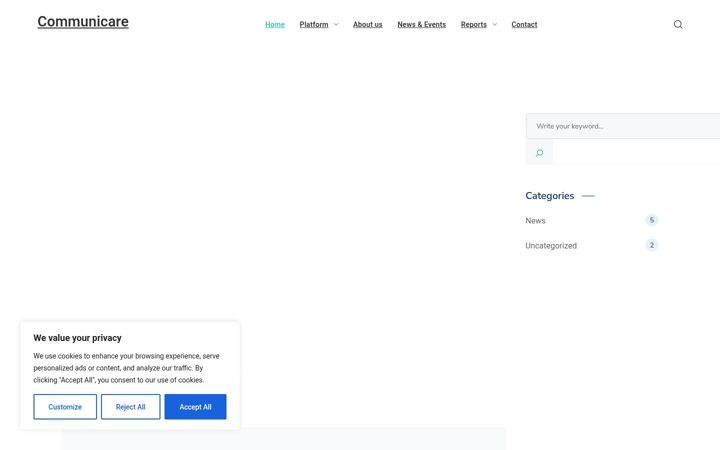Visit News & Events in navigation
Viewport: 720px width, 450px height.
tap(422, 24)
